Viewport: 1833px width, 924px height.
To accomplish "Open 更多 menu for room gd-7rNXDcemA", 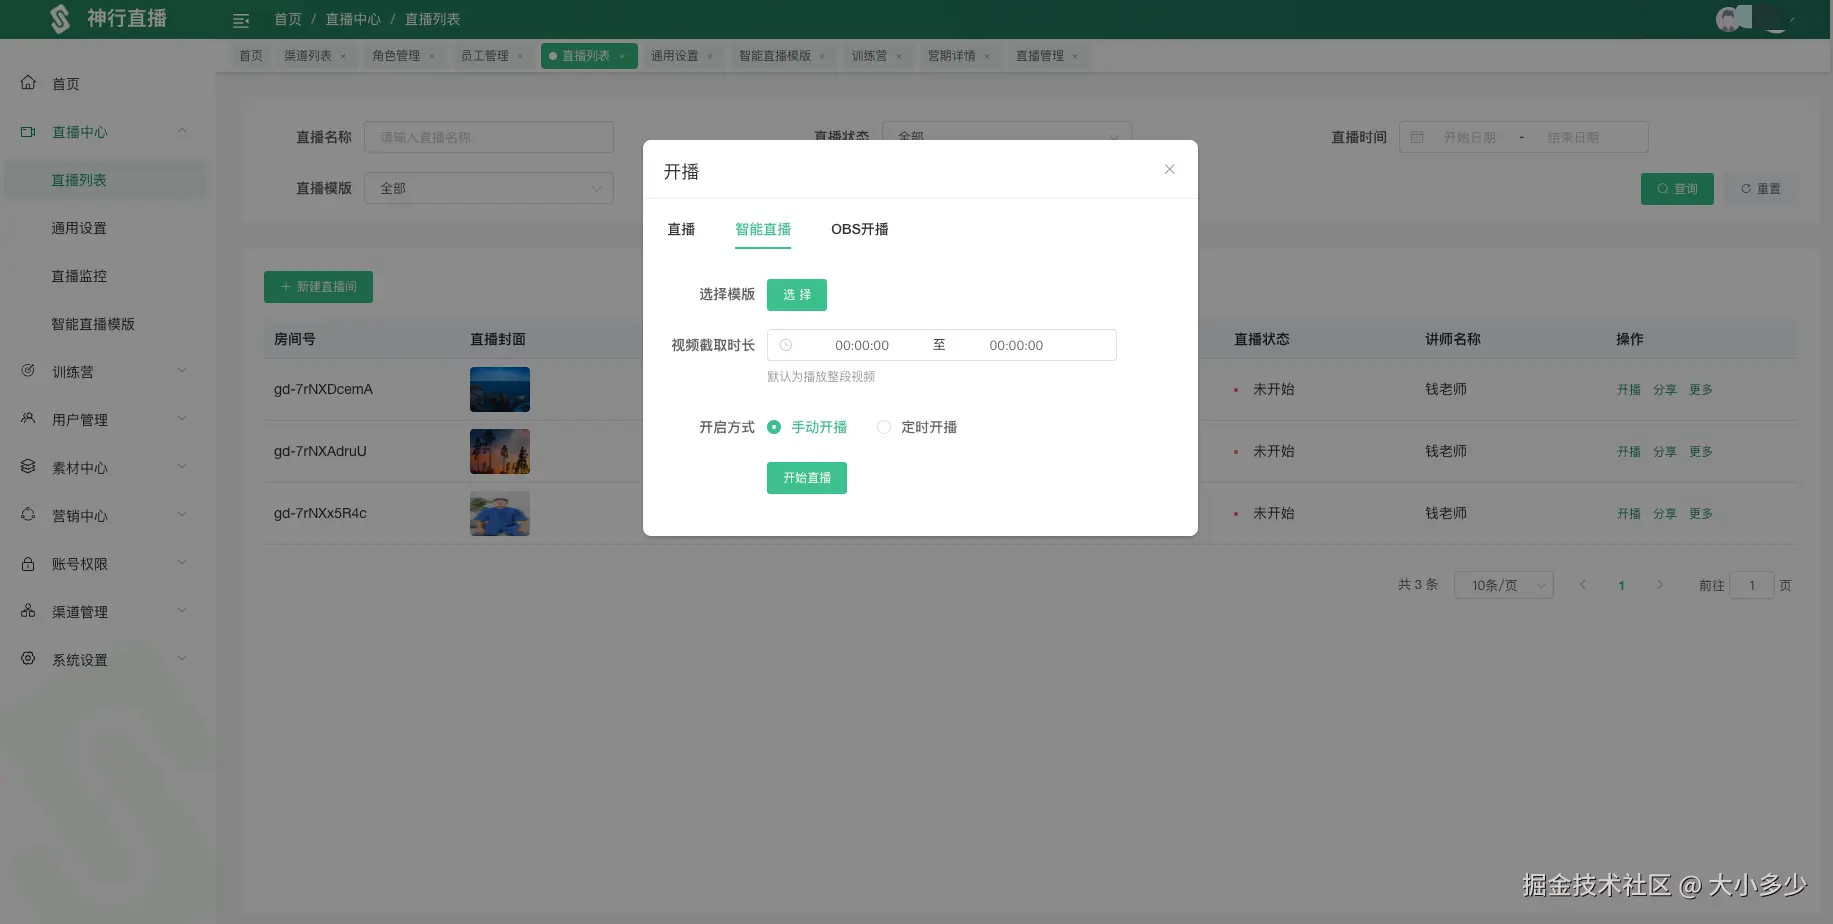I will tap(1701, 390).
